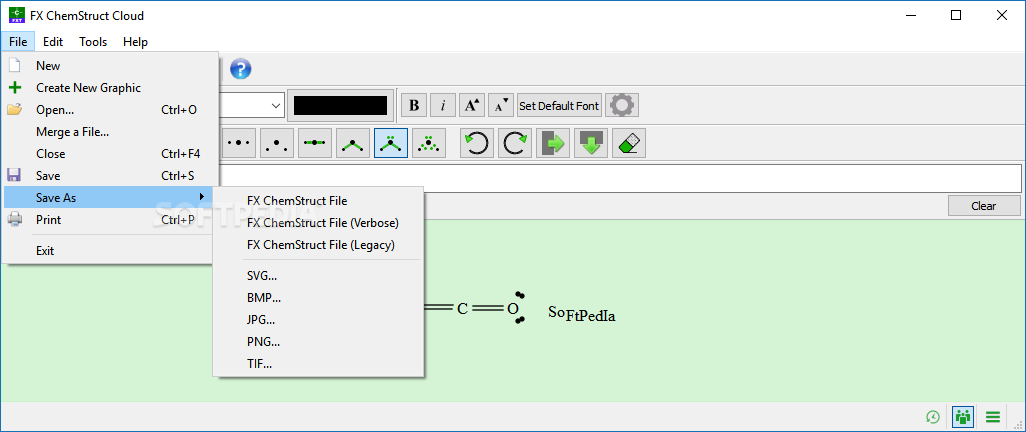Choose Open... from File menu
The width and height of the screenshot is (1026, 432).
[x=108, y=110]
